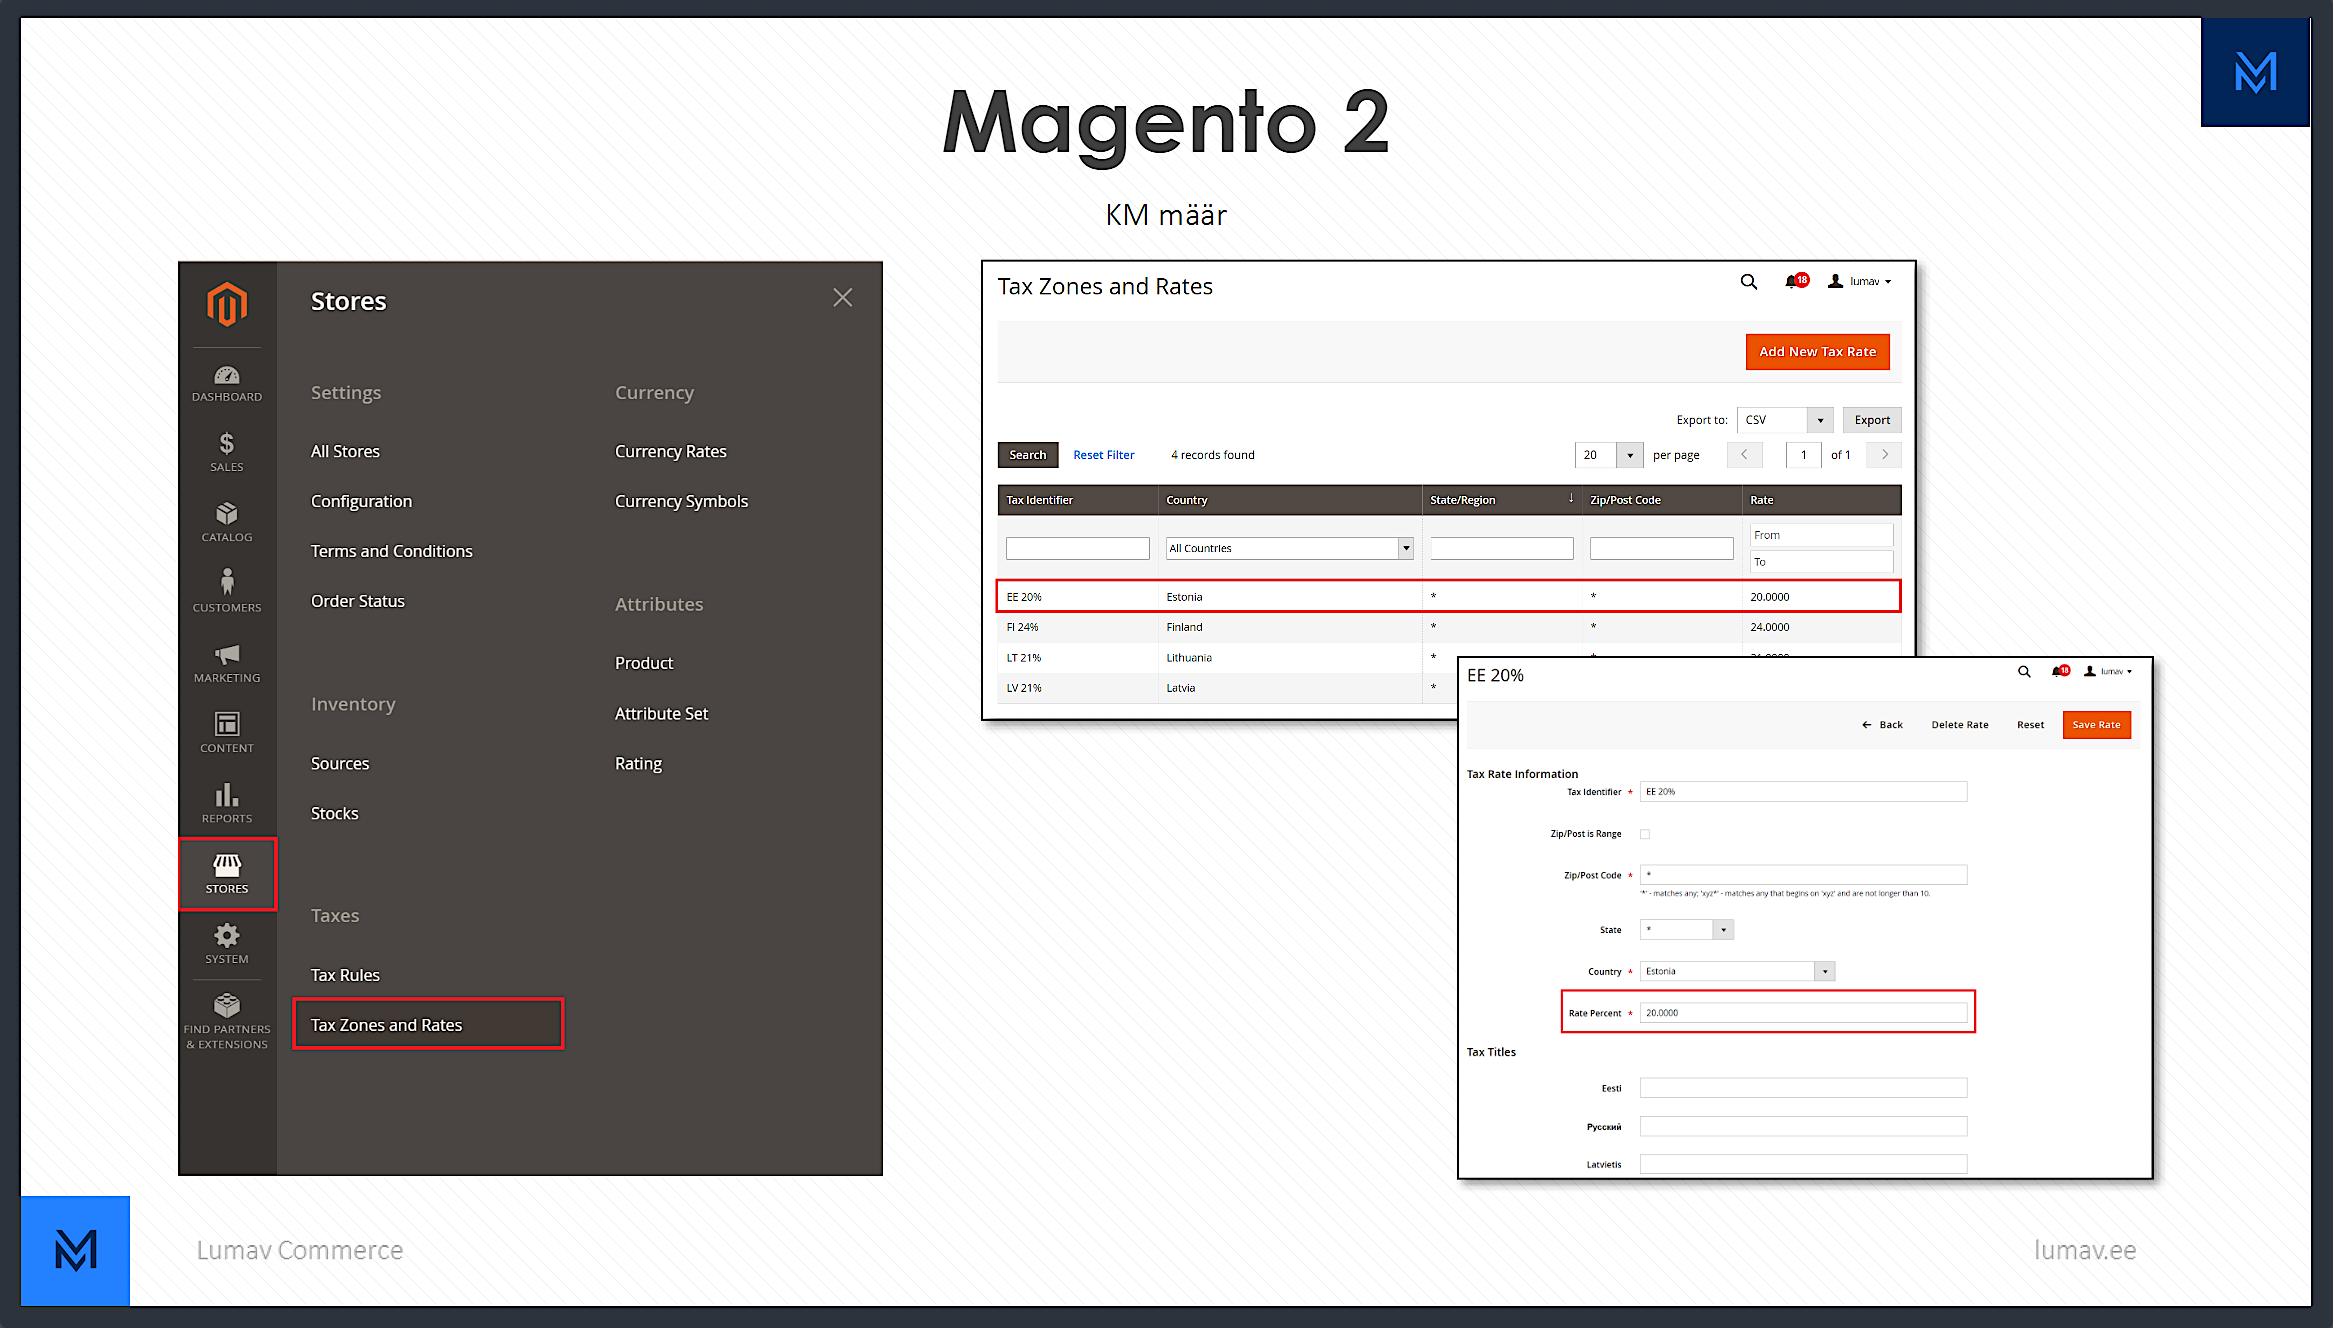
Task: Go to next page arrow in grid
Action: tap(1885, 454)
